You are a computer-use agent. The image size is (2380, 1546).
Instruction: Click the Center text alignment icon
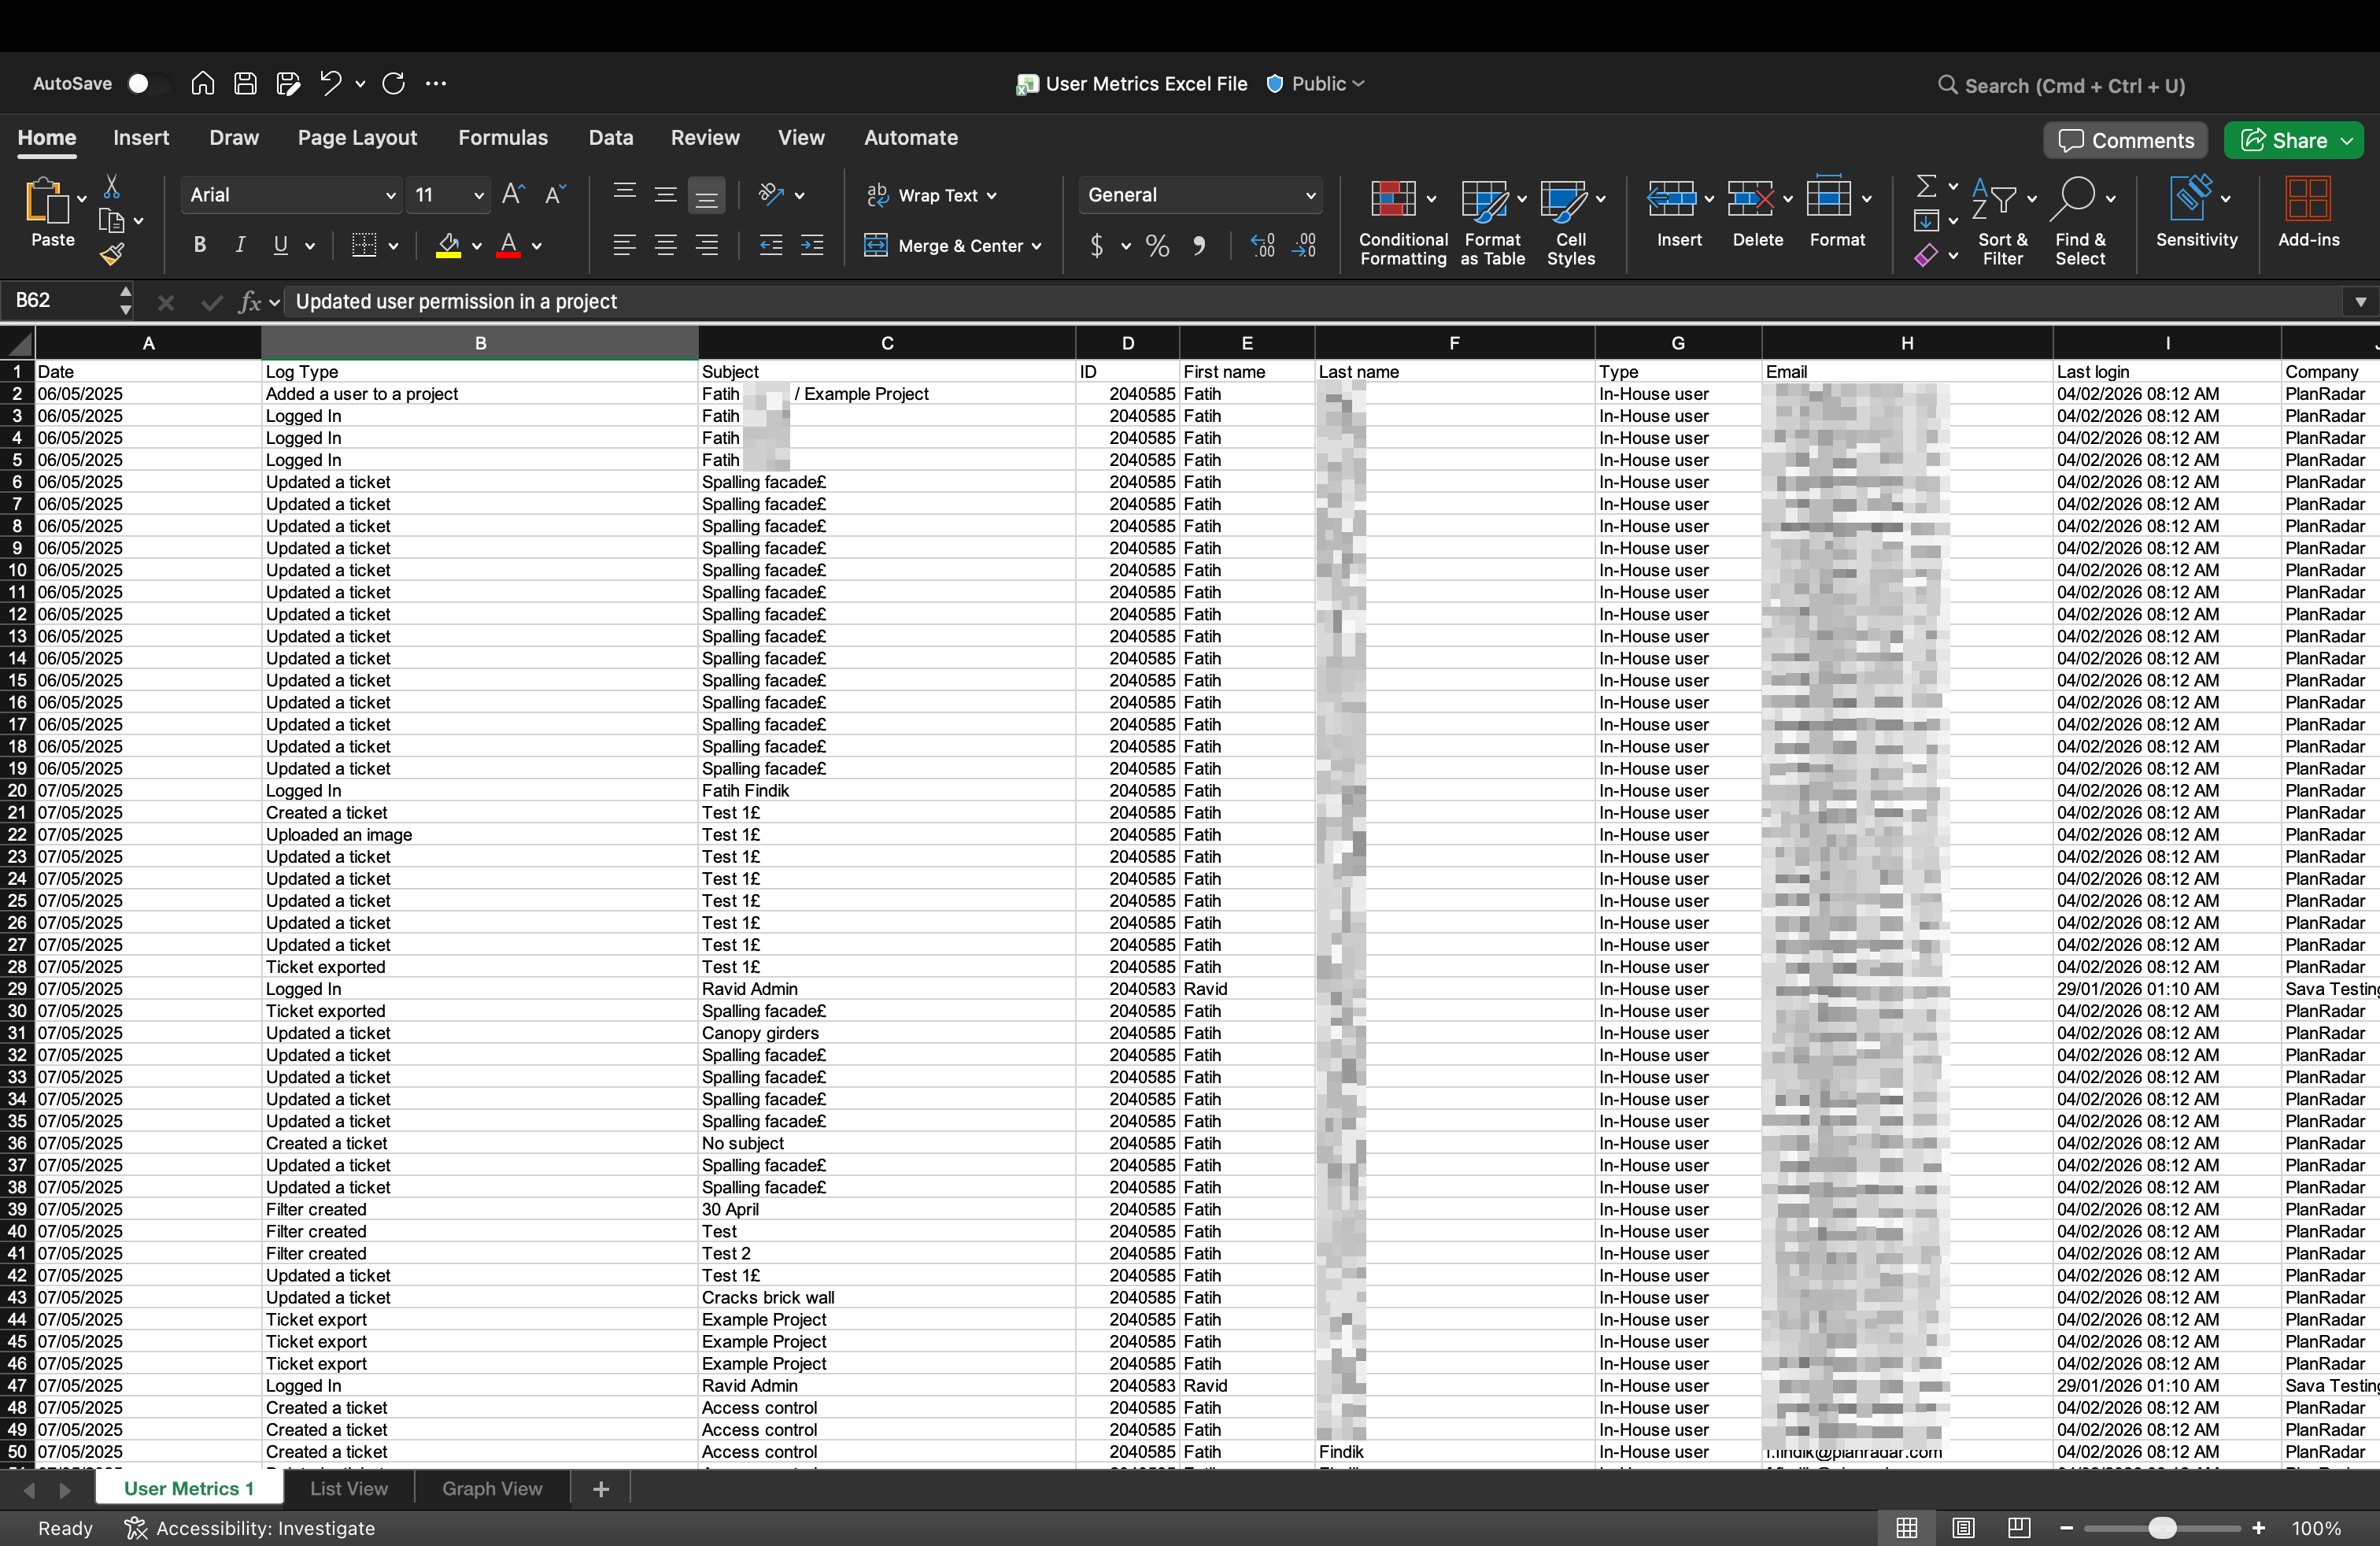[x=665, y=245]
